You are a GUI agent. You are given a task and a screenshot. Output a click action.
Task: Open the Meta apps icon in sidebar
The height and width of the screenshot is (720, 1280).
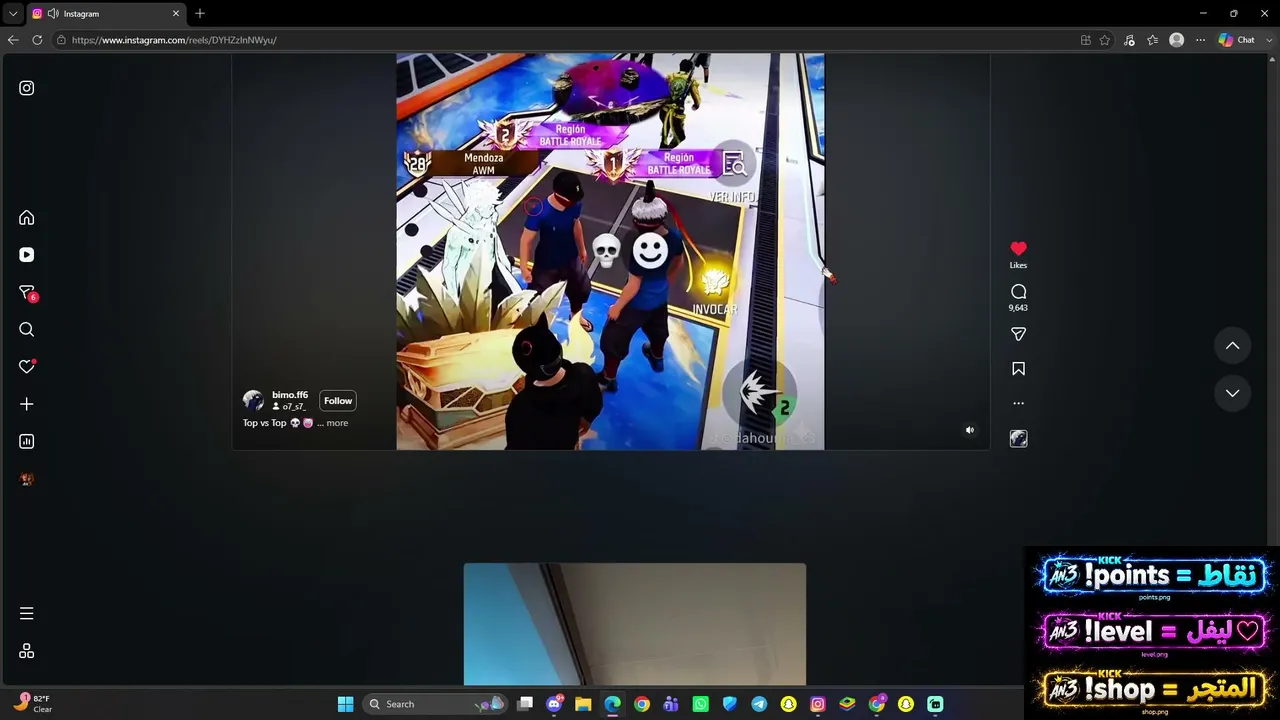[x=27, y=651]
